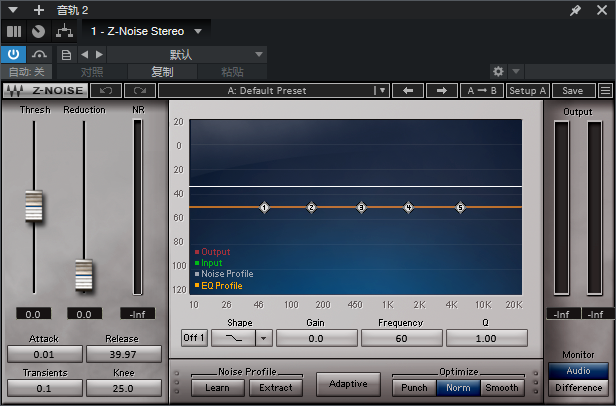Click the Transients value 0.1
The height and width of the screenshot is (406, 616).
pyautogui.click(x=44, y=388)
